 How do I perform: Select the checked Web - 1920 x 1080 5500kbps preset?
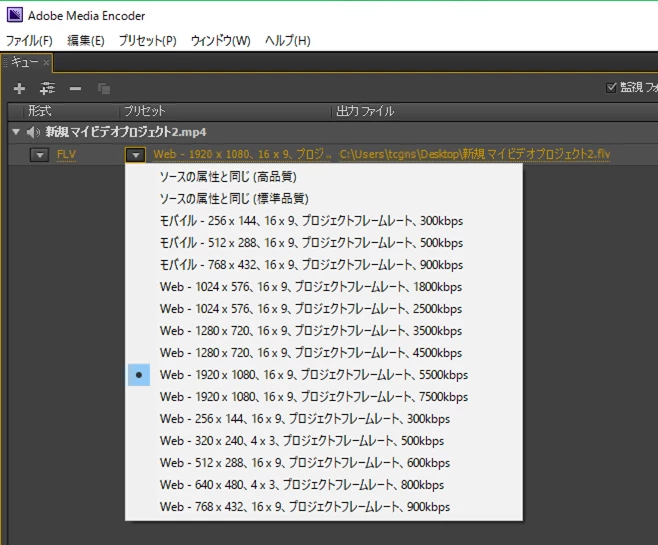tap(324, 375)
